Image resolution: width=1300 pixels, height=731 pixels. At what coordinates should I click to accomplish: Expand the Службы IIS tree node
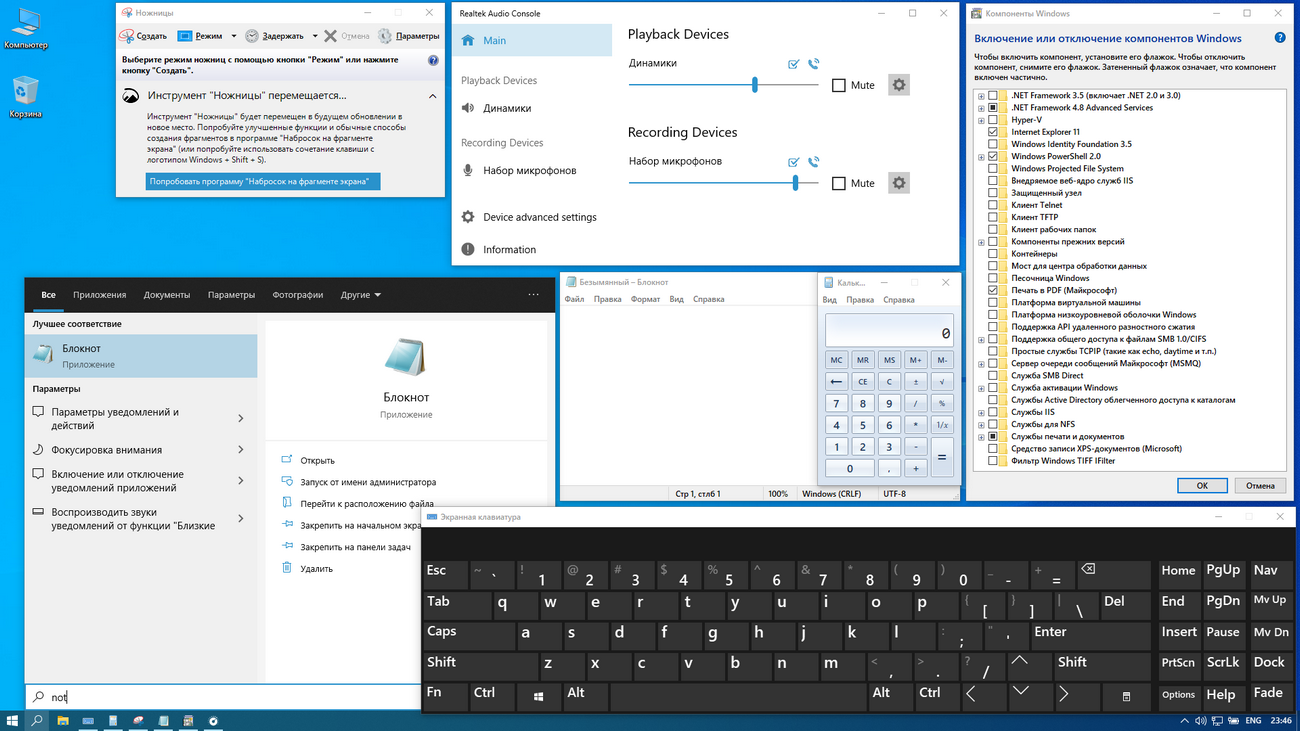(x=981, y=412)
